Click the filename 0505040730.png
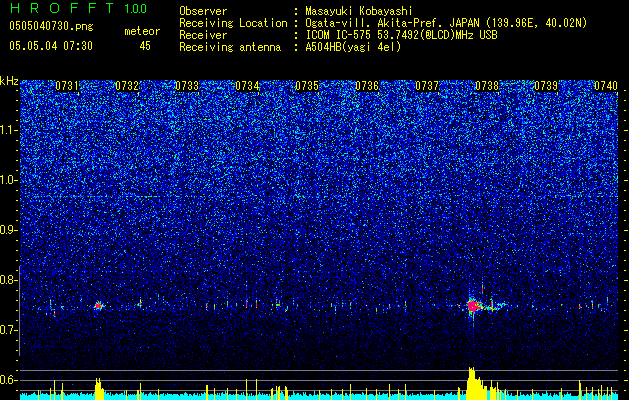 51,26
